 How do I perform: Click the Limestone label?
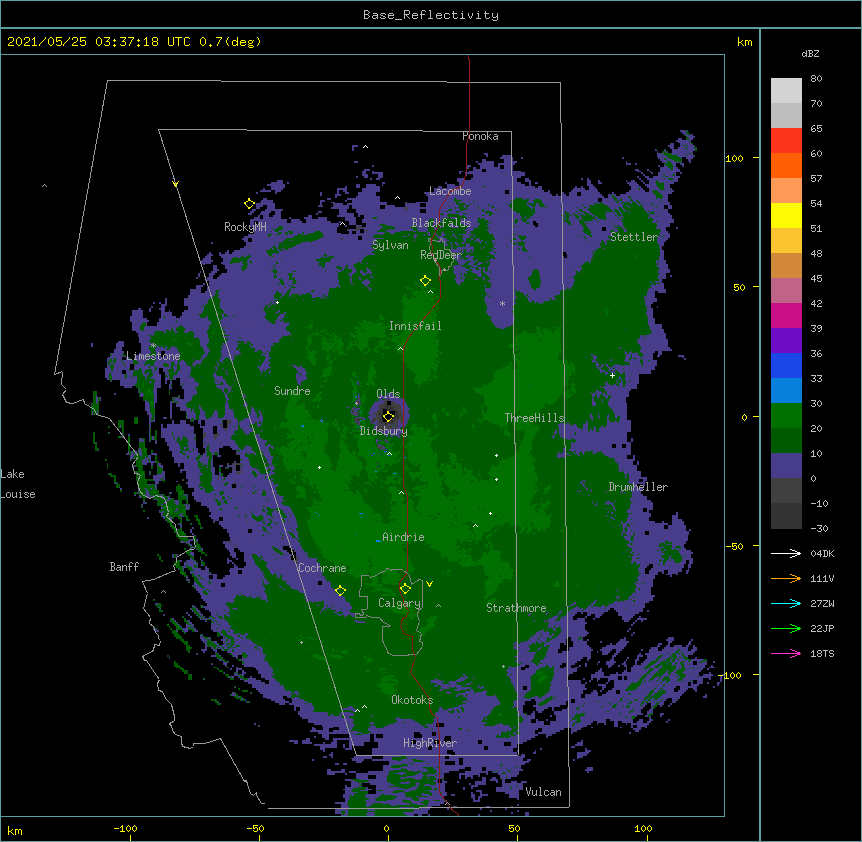point(153,356)
